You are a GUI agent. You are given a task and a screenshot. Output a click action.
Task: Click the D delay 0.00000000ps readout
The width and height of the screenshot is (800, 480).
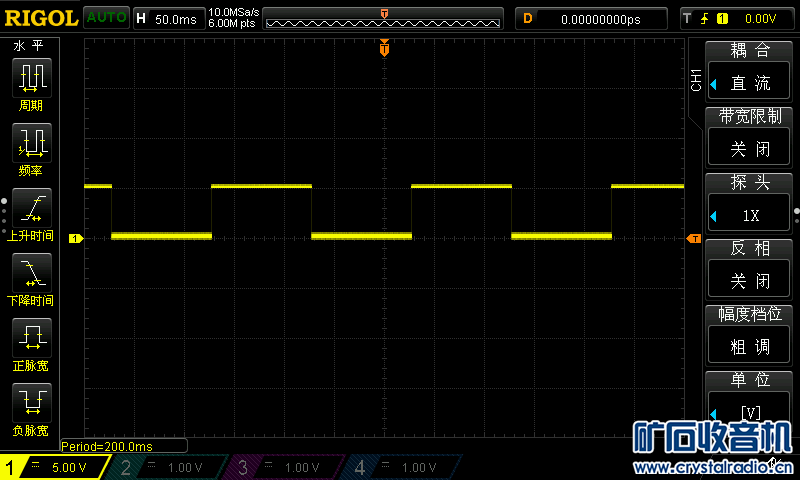(x=591, y=19)
